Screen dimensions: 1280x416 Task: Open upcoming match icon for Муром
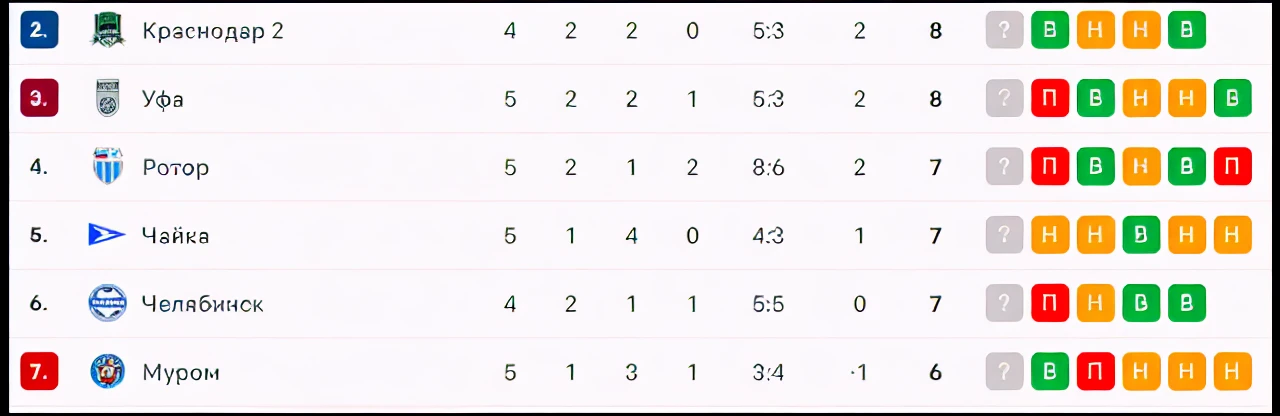point(1005,372)
